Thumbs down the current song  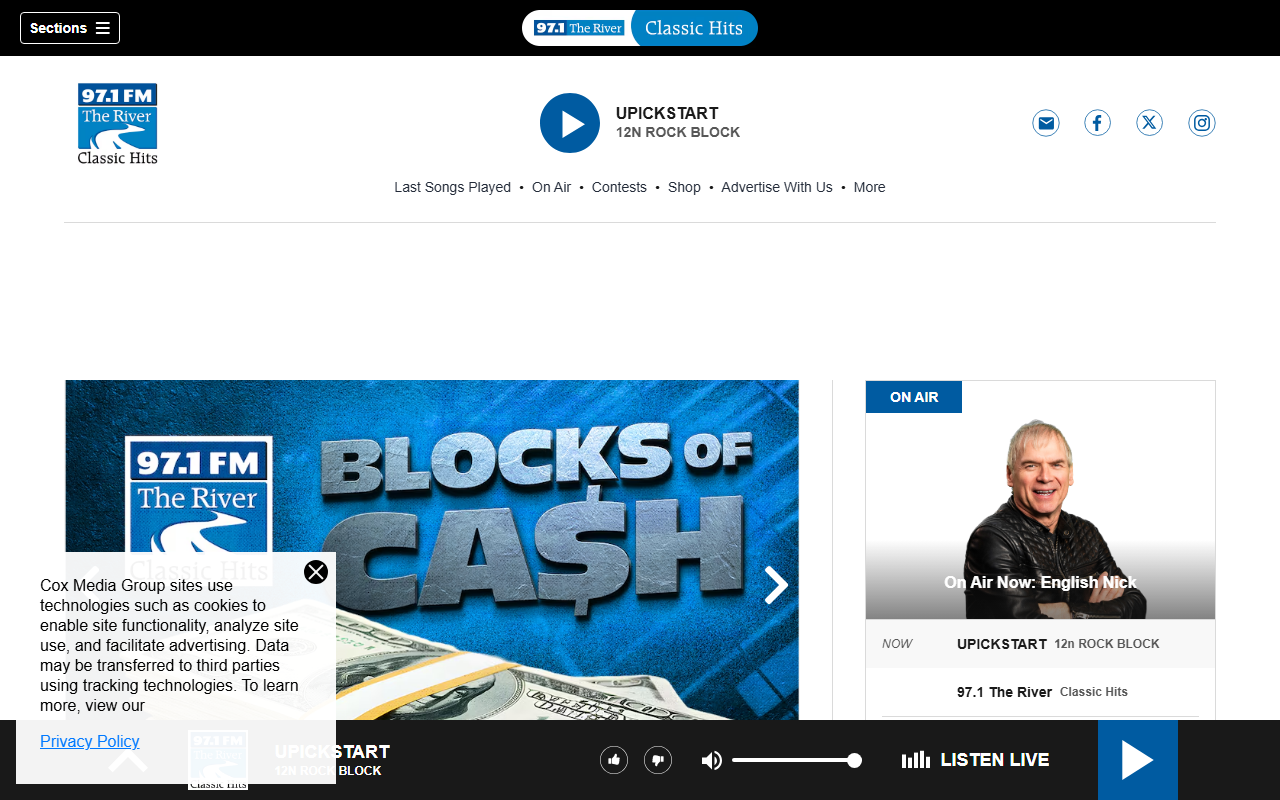point(658,760)
